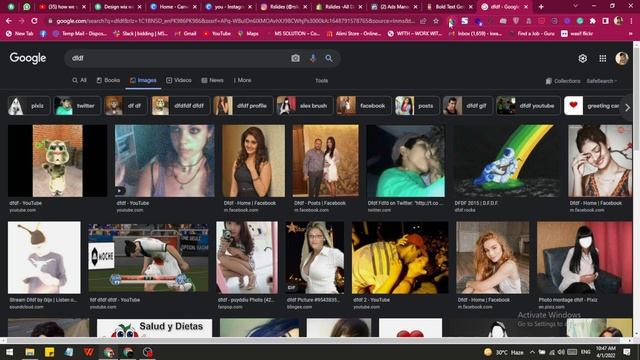Open taskbar volume control
This screenshot has height=360, width=640.
pyautogui.click(x=561, y=352)
